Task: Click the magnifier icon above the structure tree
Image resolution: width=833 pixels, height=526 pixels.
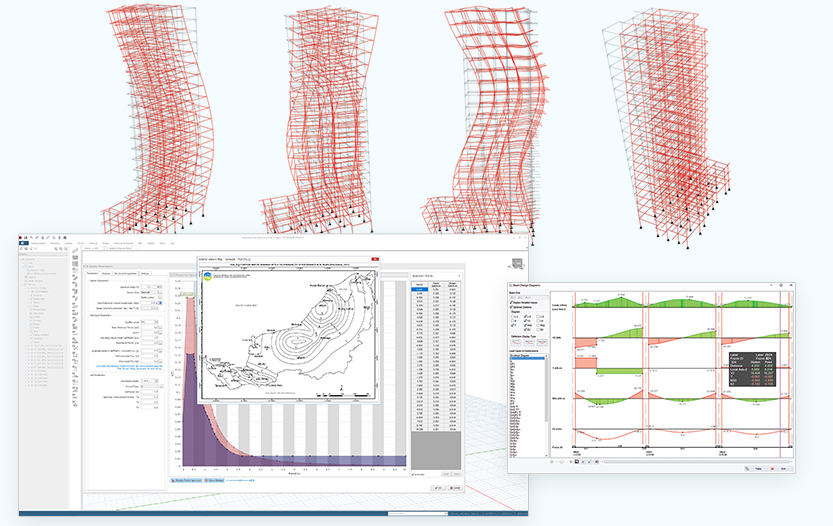Action: 56,249
